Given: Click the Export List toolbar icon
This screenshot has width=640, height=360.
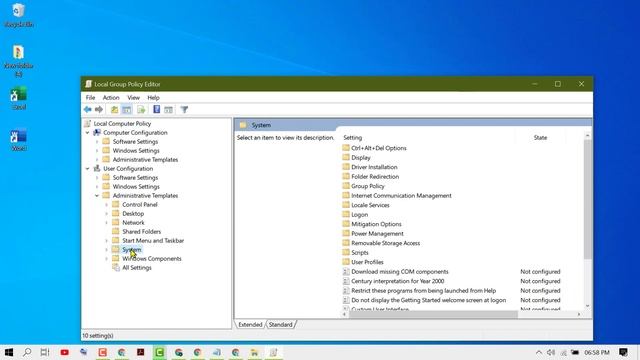Looking at the screenshot, I should coord(141,109).
